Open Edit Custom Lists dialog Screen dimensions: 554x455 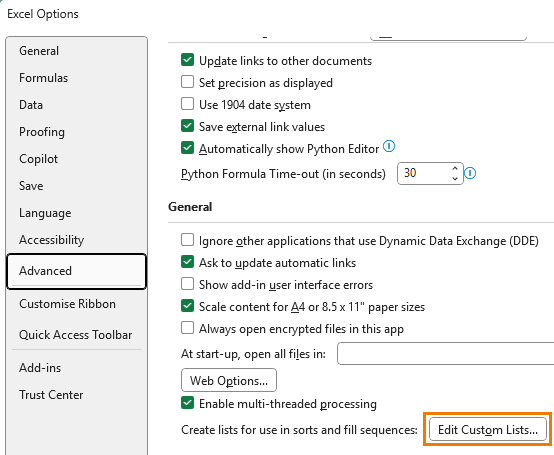tap(488, 430)
